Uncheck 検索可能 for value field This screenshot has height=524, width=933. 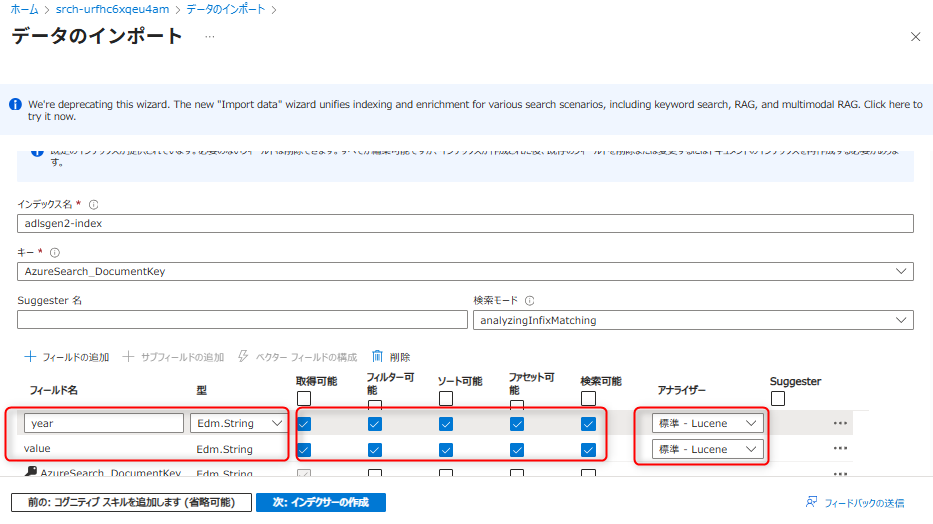[588, 450]
